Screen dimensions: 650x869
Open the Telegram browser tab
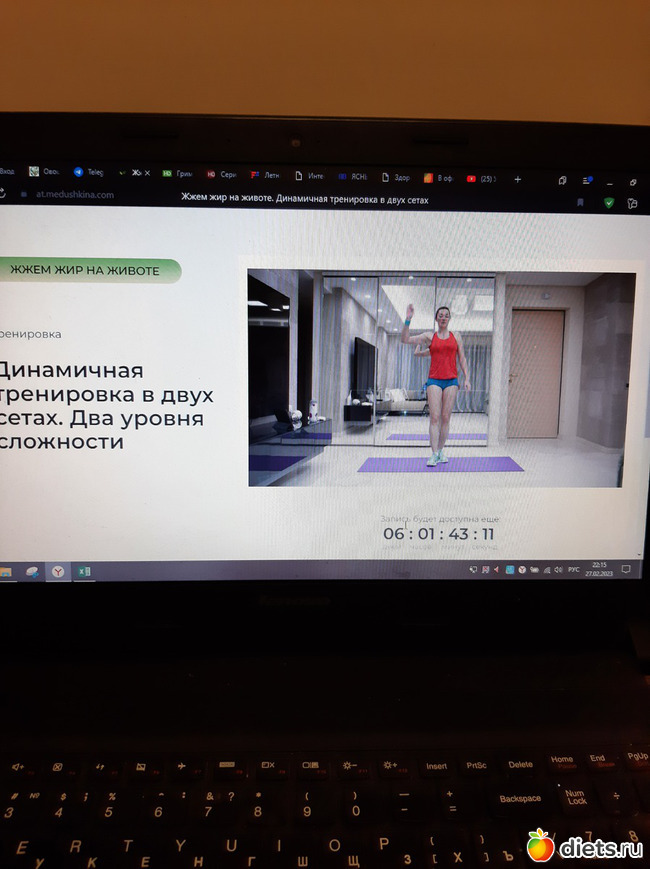tap(88, 172)
